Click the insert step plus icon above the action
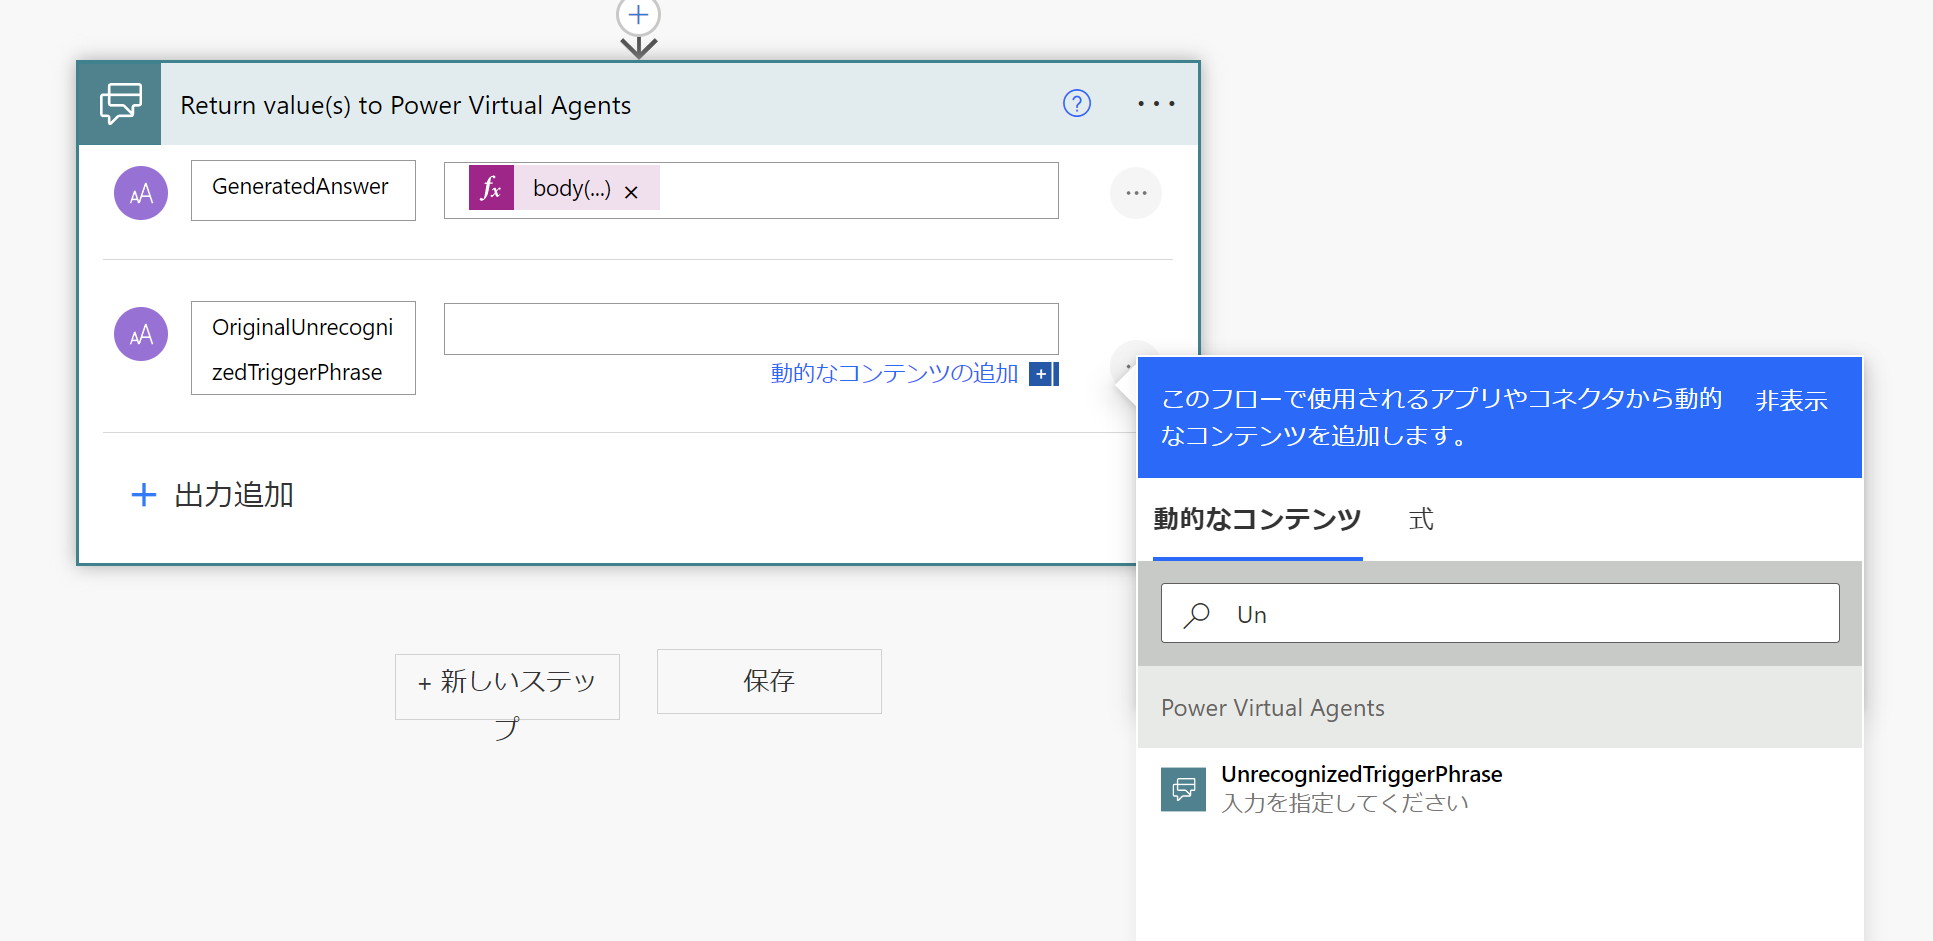Image resolution: width=1933 pixels, height=941 pixels. (x=638, y=15)
